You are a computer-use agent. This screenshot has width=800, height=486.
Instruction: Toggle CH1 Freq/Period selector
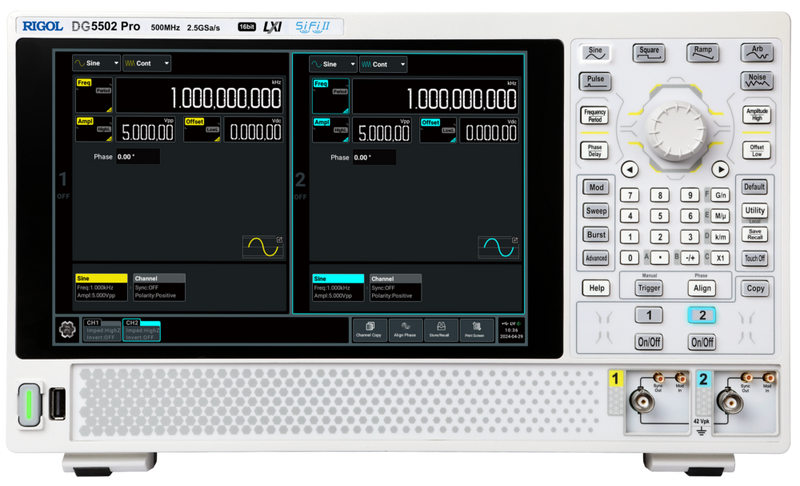click(x=94, y=95)
